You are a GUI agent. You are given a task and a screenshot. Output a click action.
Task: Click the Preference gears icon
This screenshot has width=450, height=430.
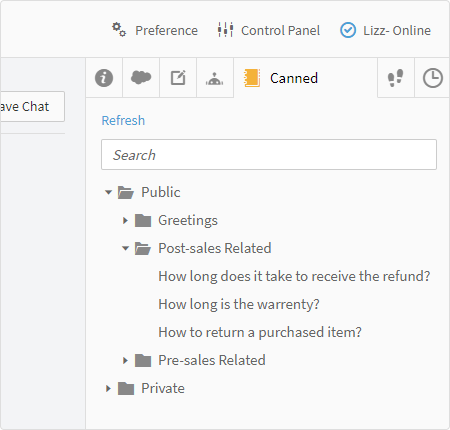tap(119, 30)
